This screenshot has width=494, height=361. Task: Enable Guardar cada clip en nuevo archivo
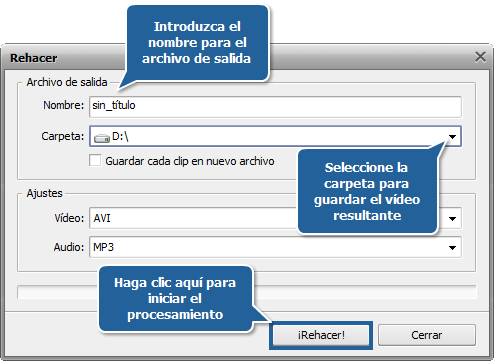[95, 160]
